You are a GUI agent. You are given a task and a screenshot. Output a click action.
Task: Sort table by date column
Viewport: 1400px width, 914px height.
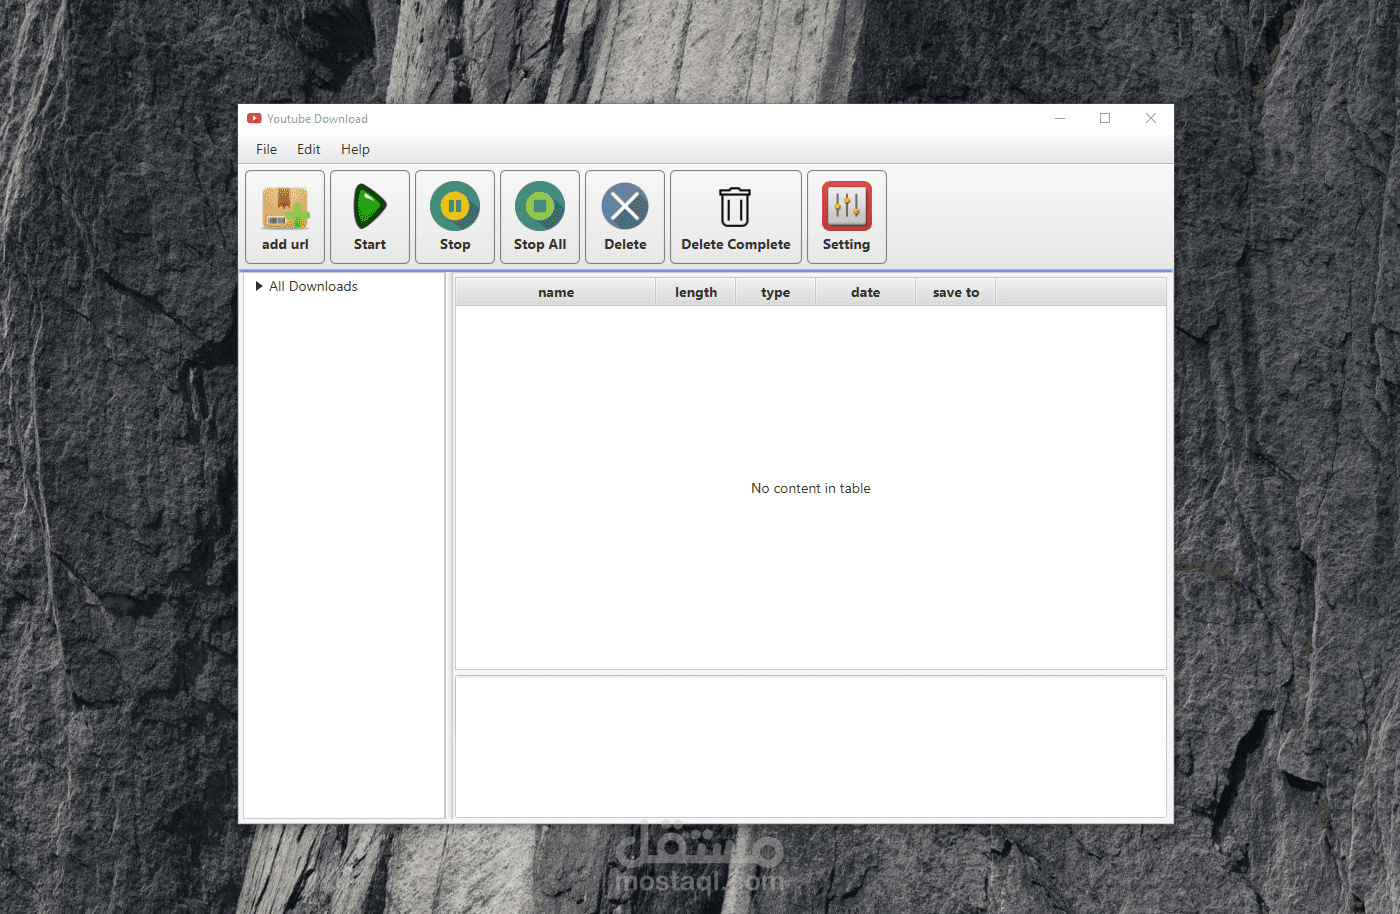pos(866,292)
